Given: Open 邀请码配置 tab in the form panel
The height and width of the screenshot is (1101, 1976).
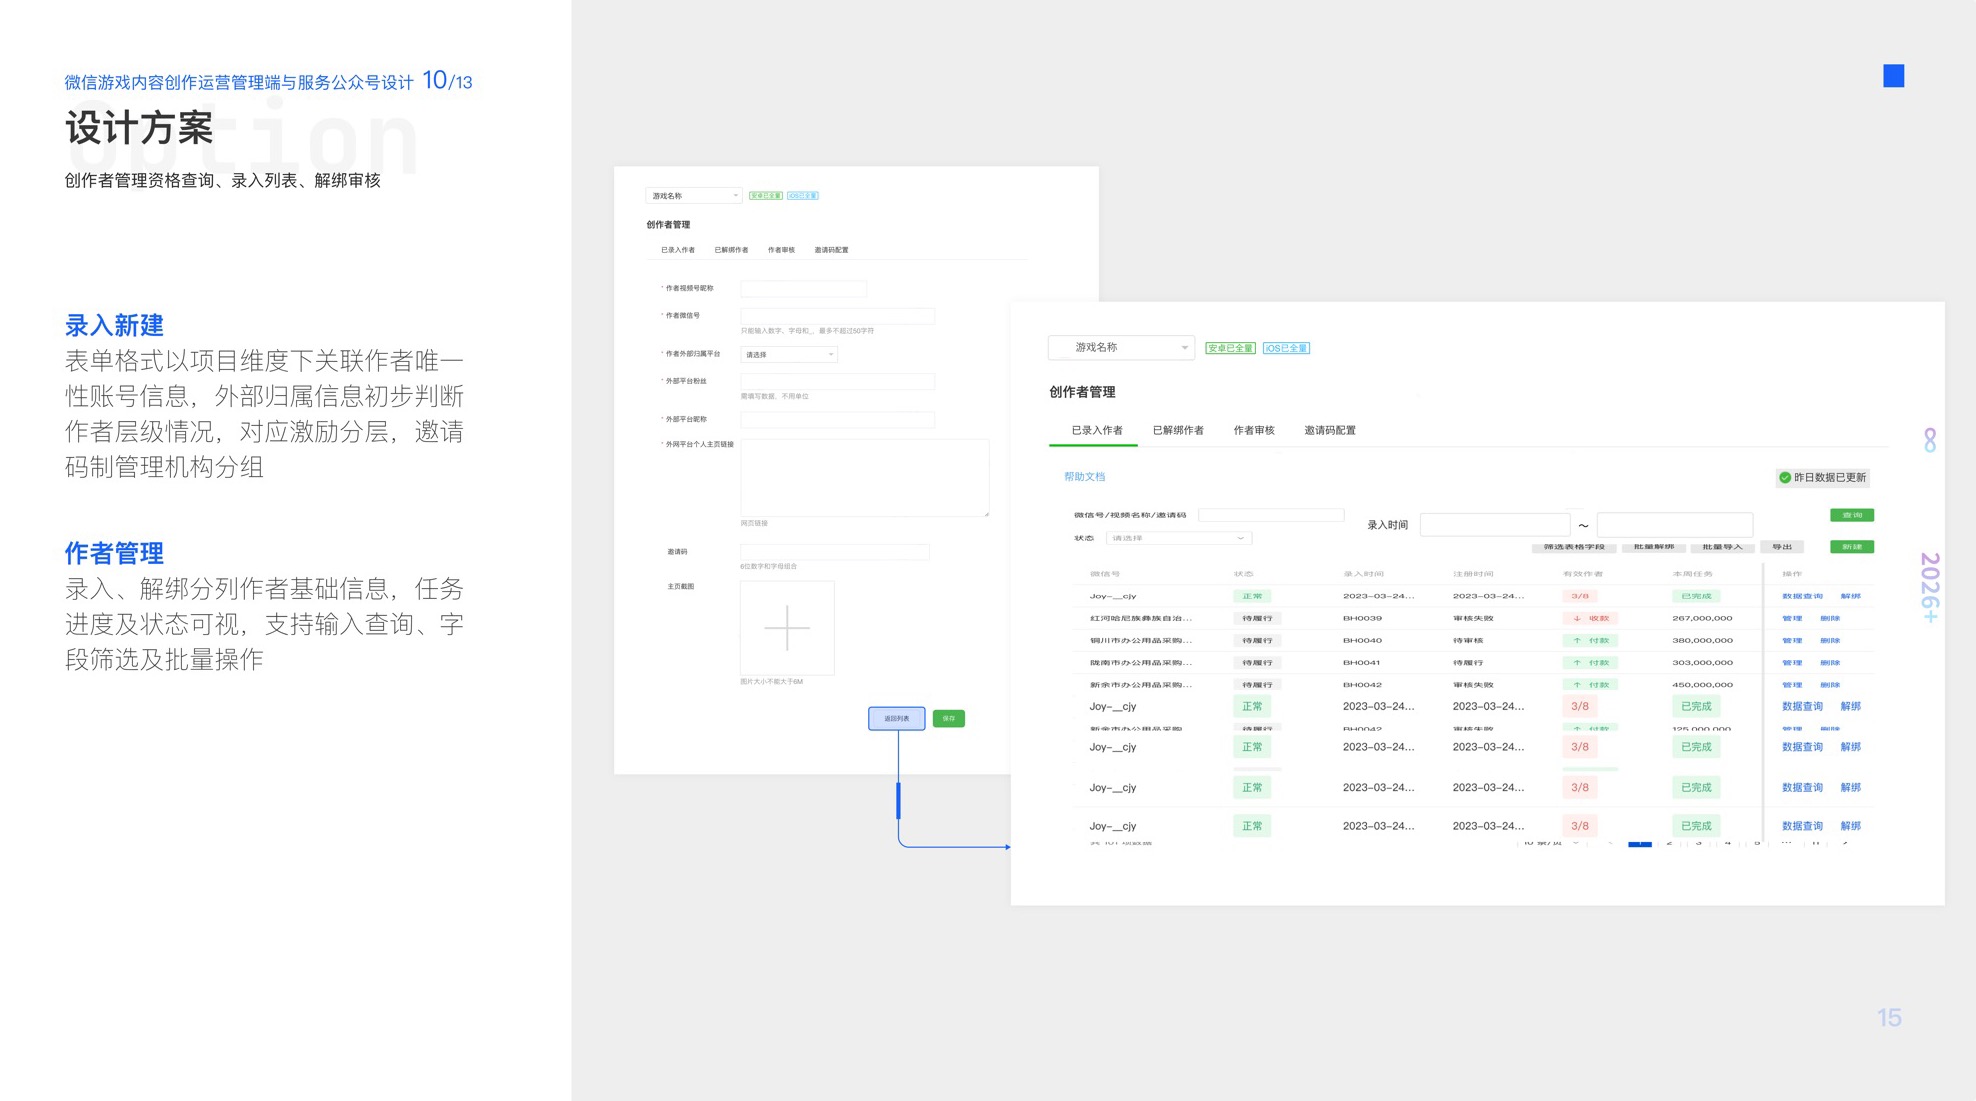Looking at the screenshot, I should (831, 250).
